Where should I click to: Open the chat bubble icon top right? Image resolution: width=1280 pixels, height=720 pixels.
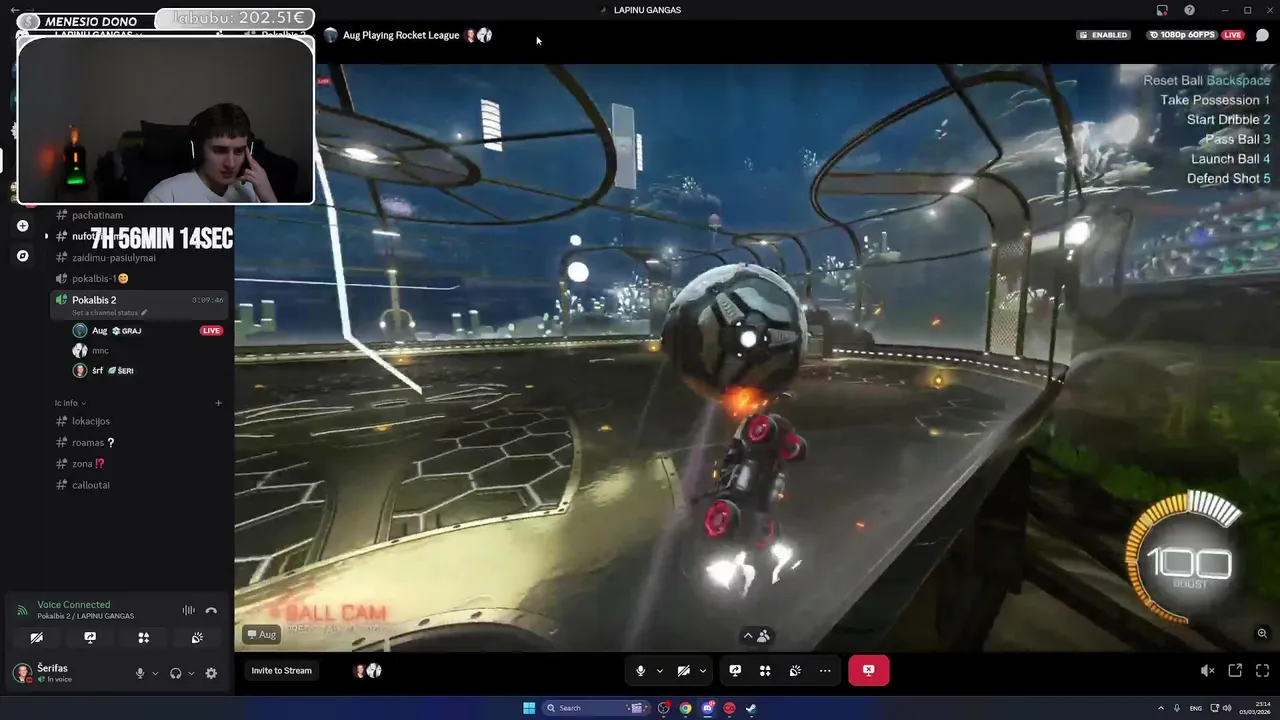(x=1262, y=35)
